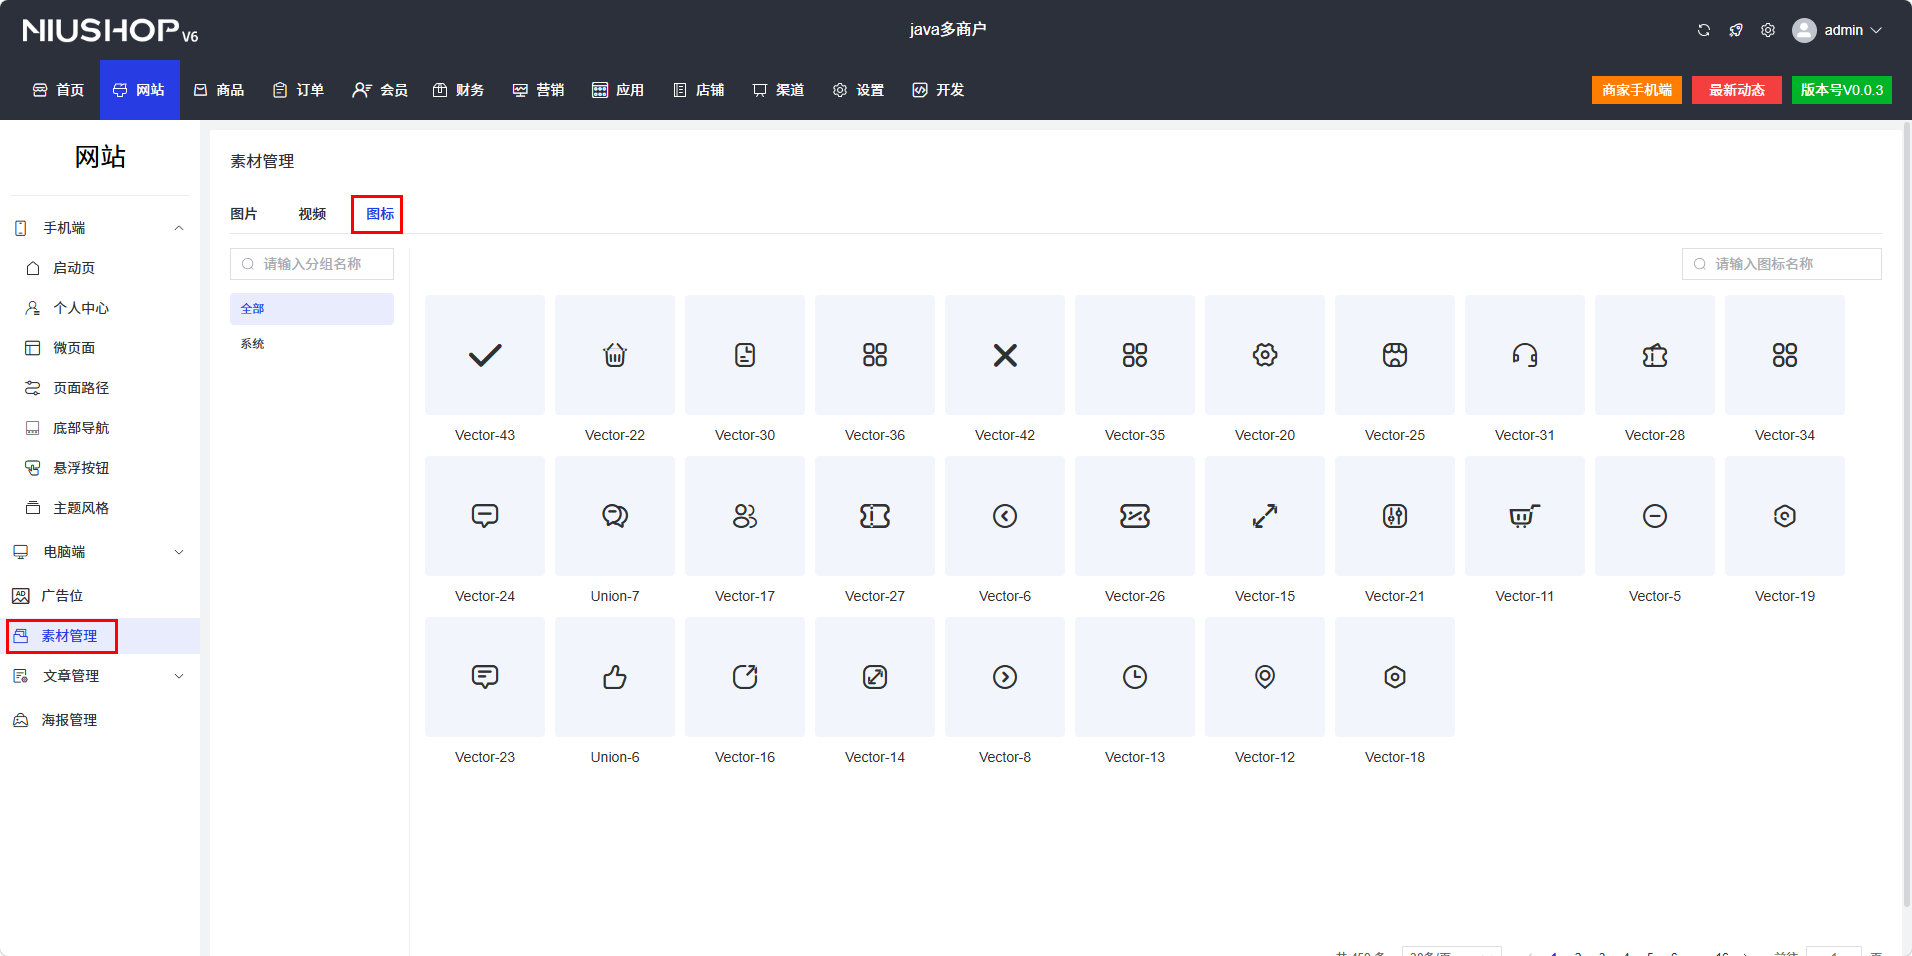Choose the Vector-11 shopping cart icon
This screenshot has height=956, width=1912.
click(1525, 516)
